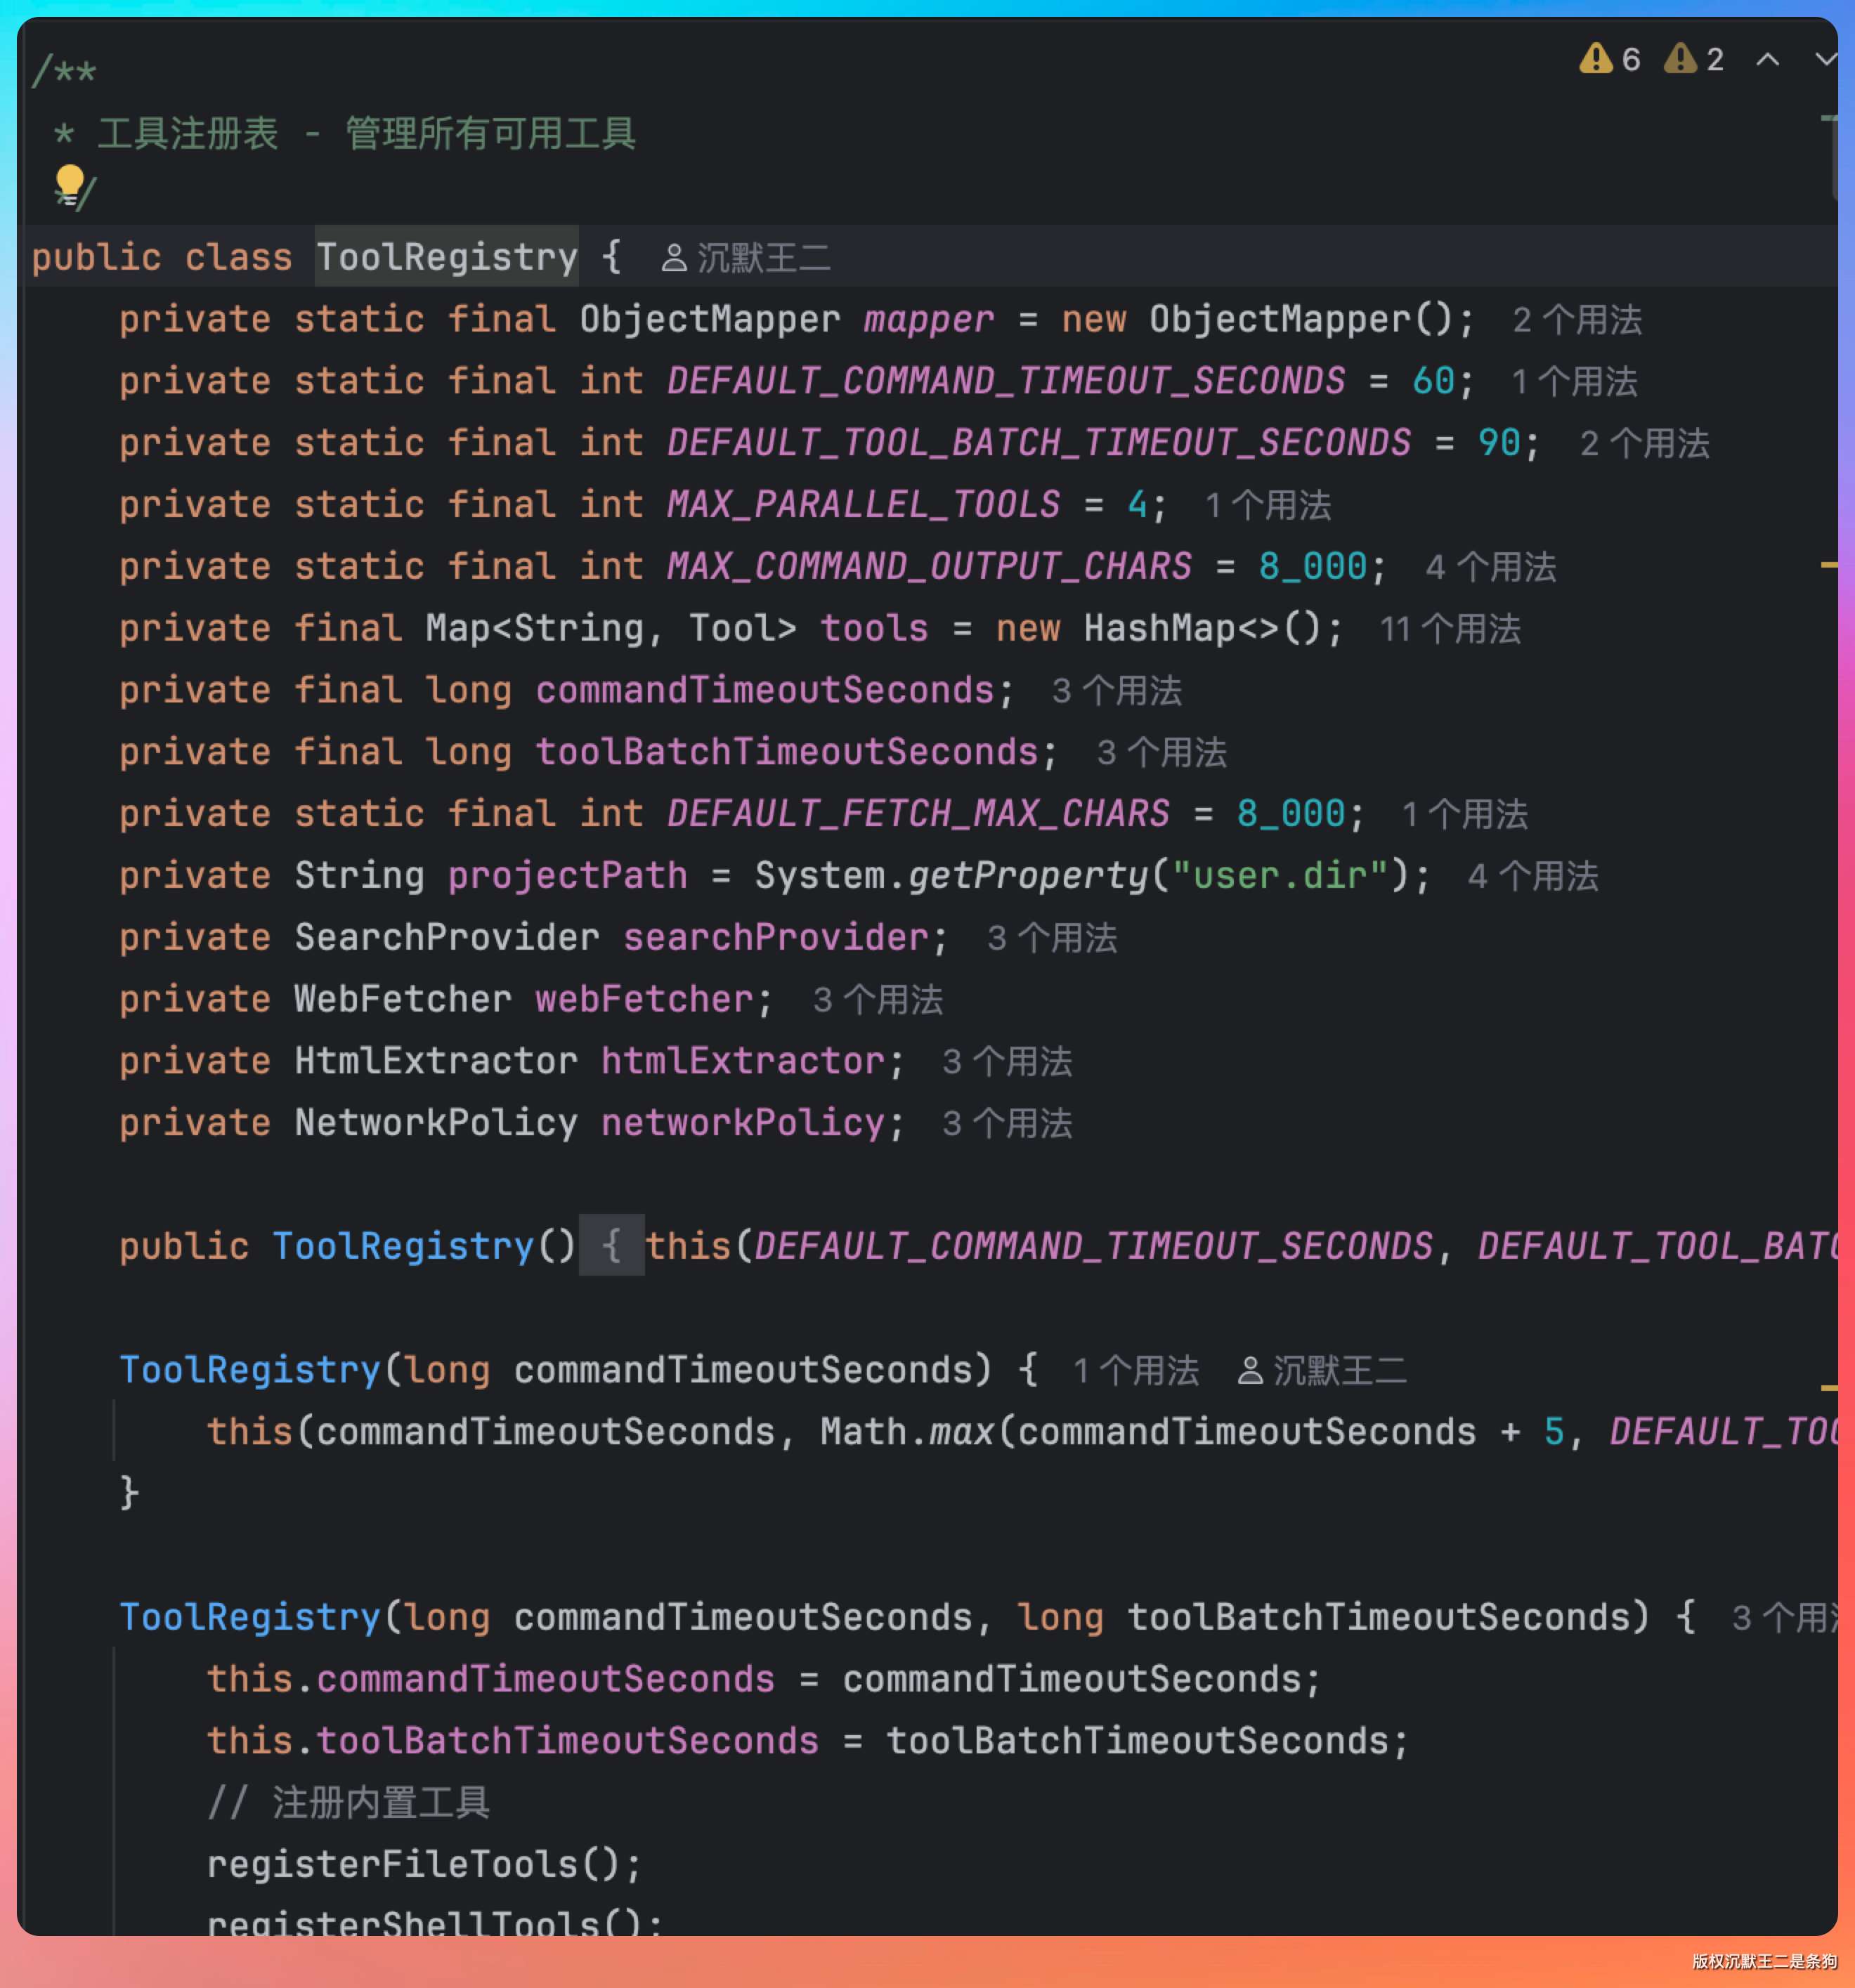Open '2 个用法' hint beside mapper field
Screen dimensions: 1855x1988
tap(1577, 320)
